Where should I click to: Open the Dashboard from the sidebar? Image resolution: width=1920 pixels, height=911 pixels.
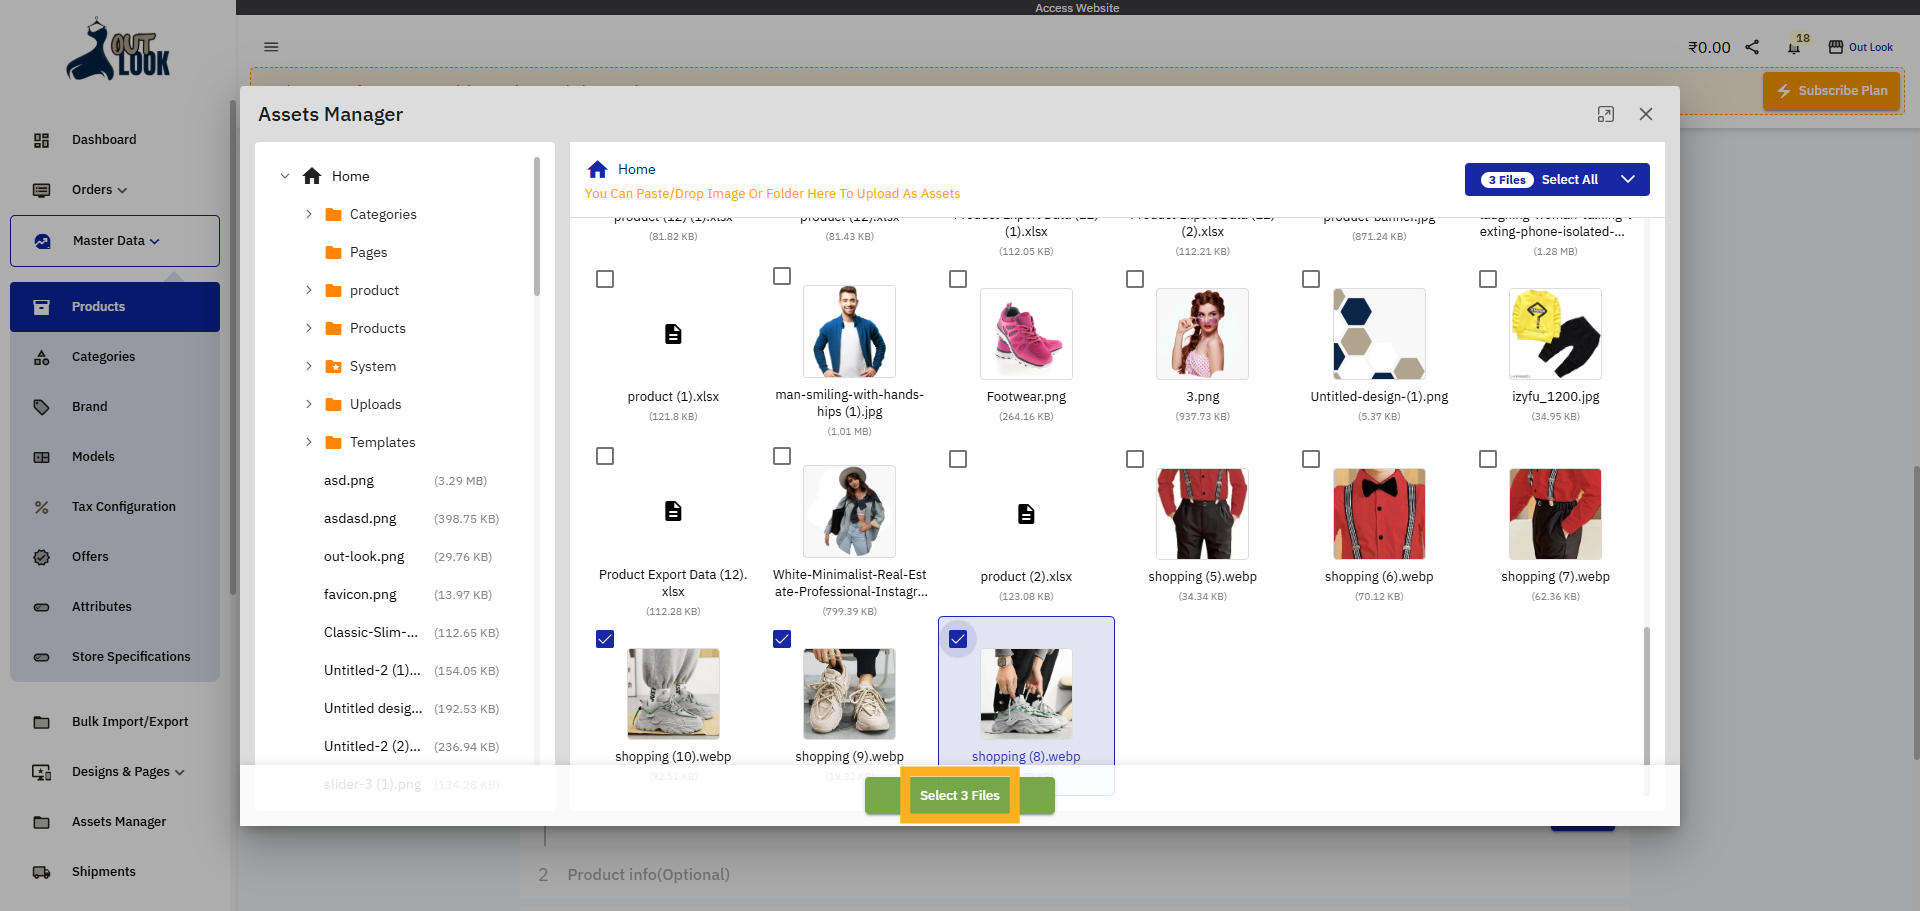tap(104, 139)
